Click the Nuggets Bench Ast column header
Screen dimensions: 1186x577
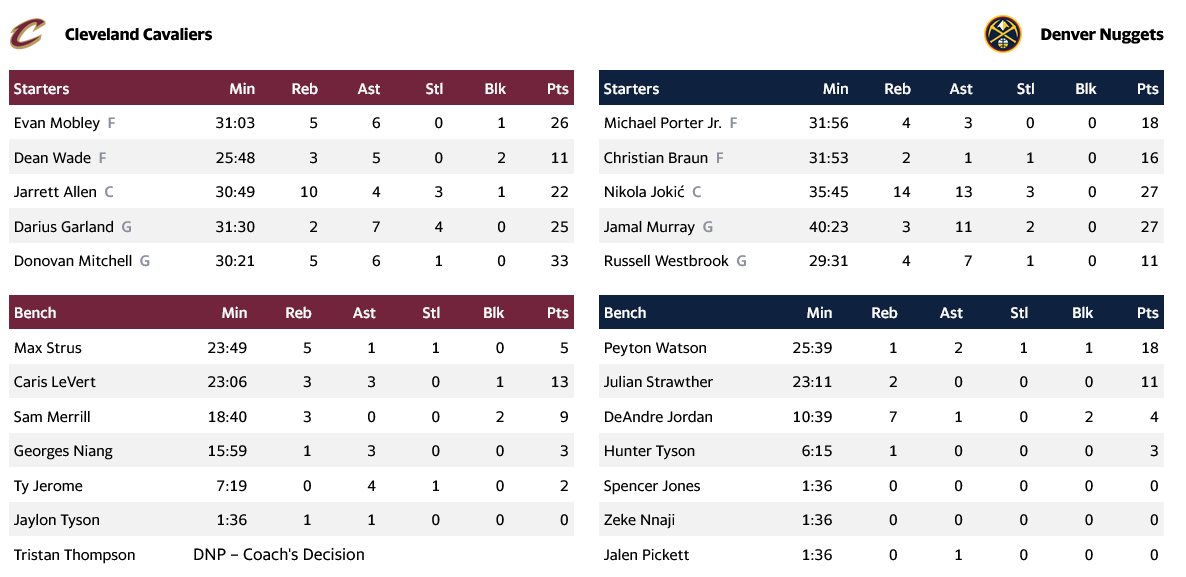[951, 313]
